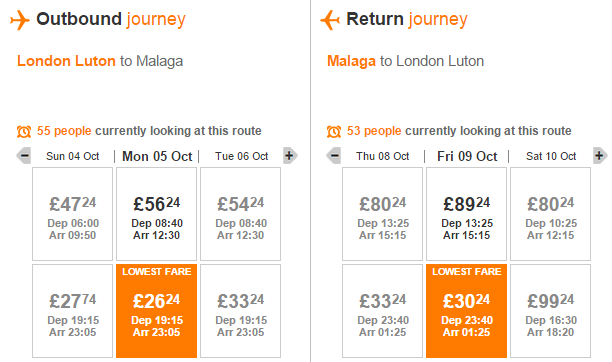The width and height of the screenshot is (612, 362).
Task: Click alarm clock icon beside 55 people
Action: 24,132
